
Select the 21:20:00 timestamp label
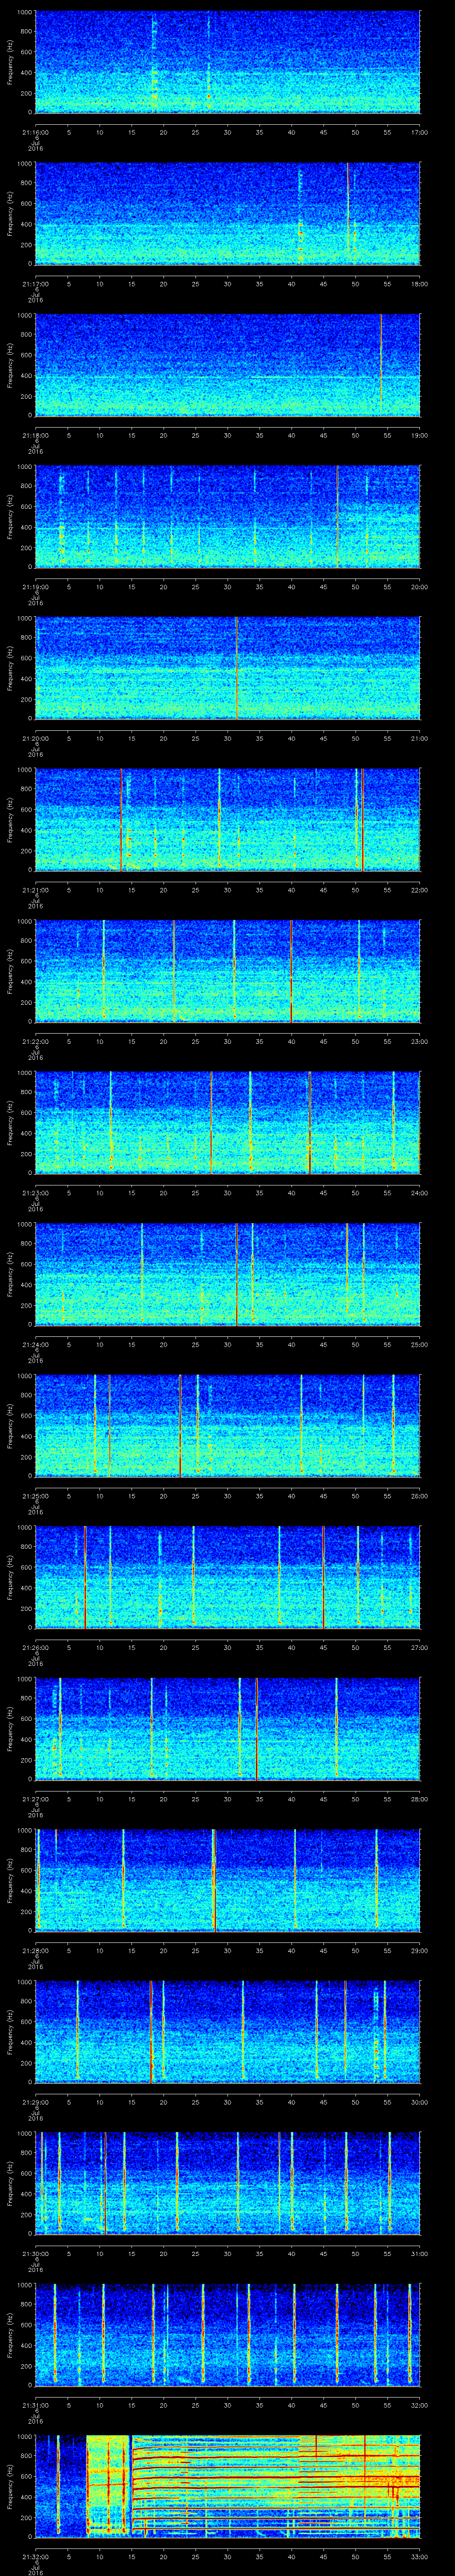pyautogui.click(x=35, y=738)
